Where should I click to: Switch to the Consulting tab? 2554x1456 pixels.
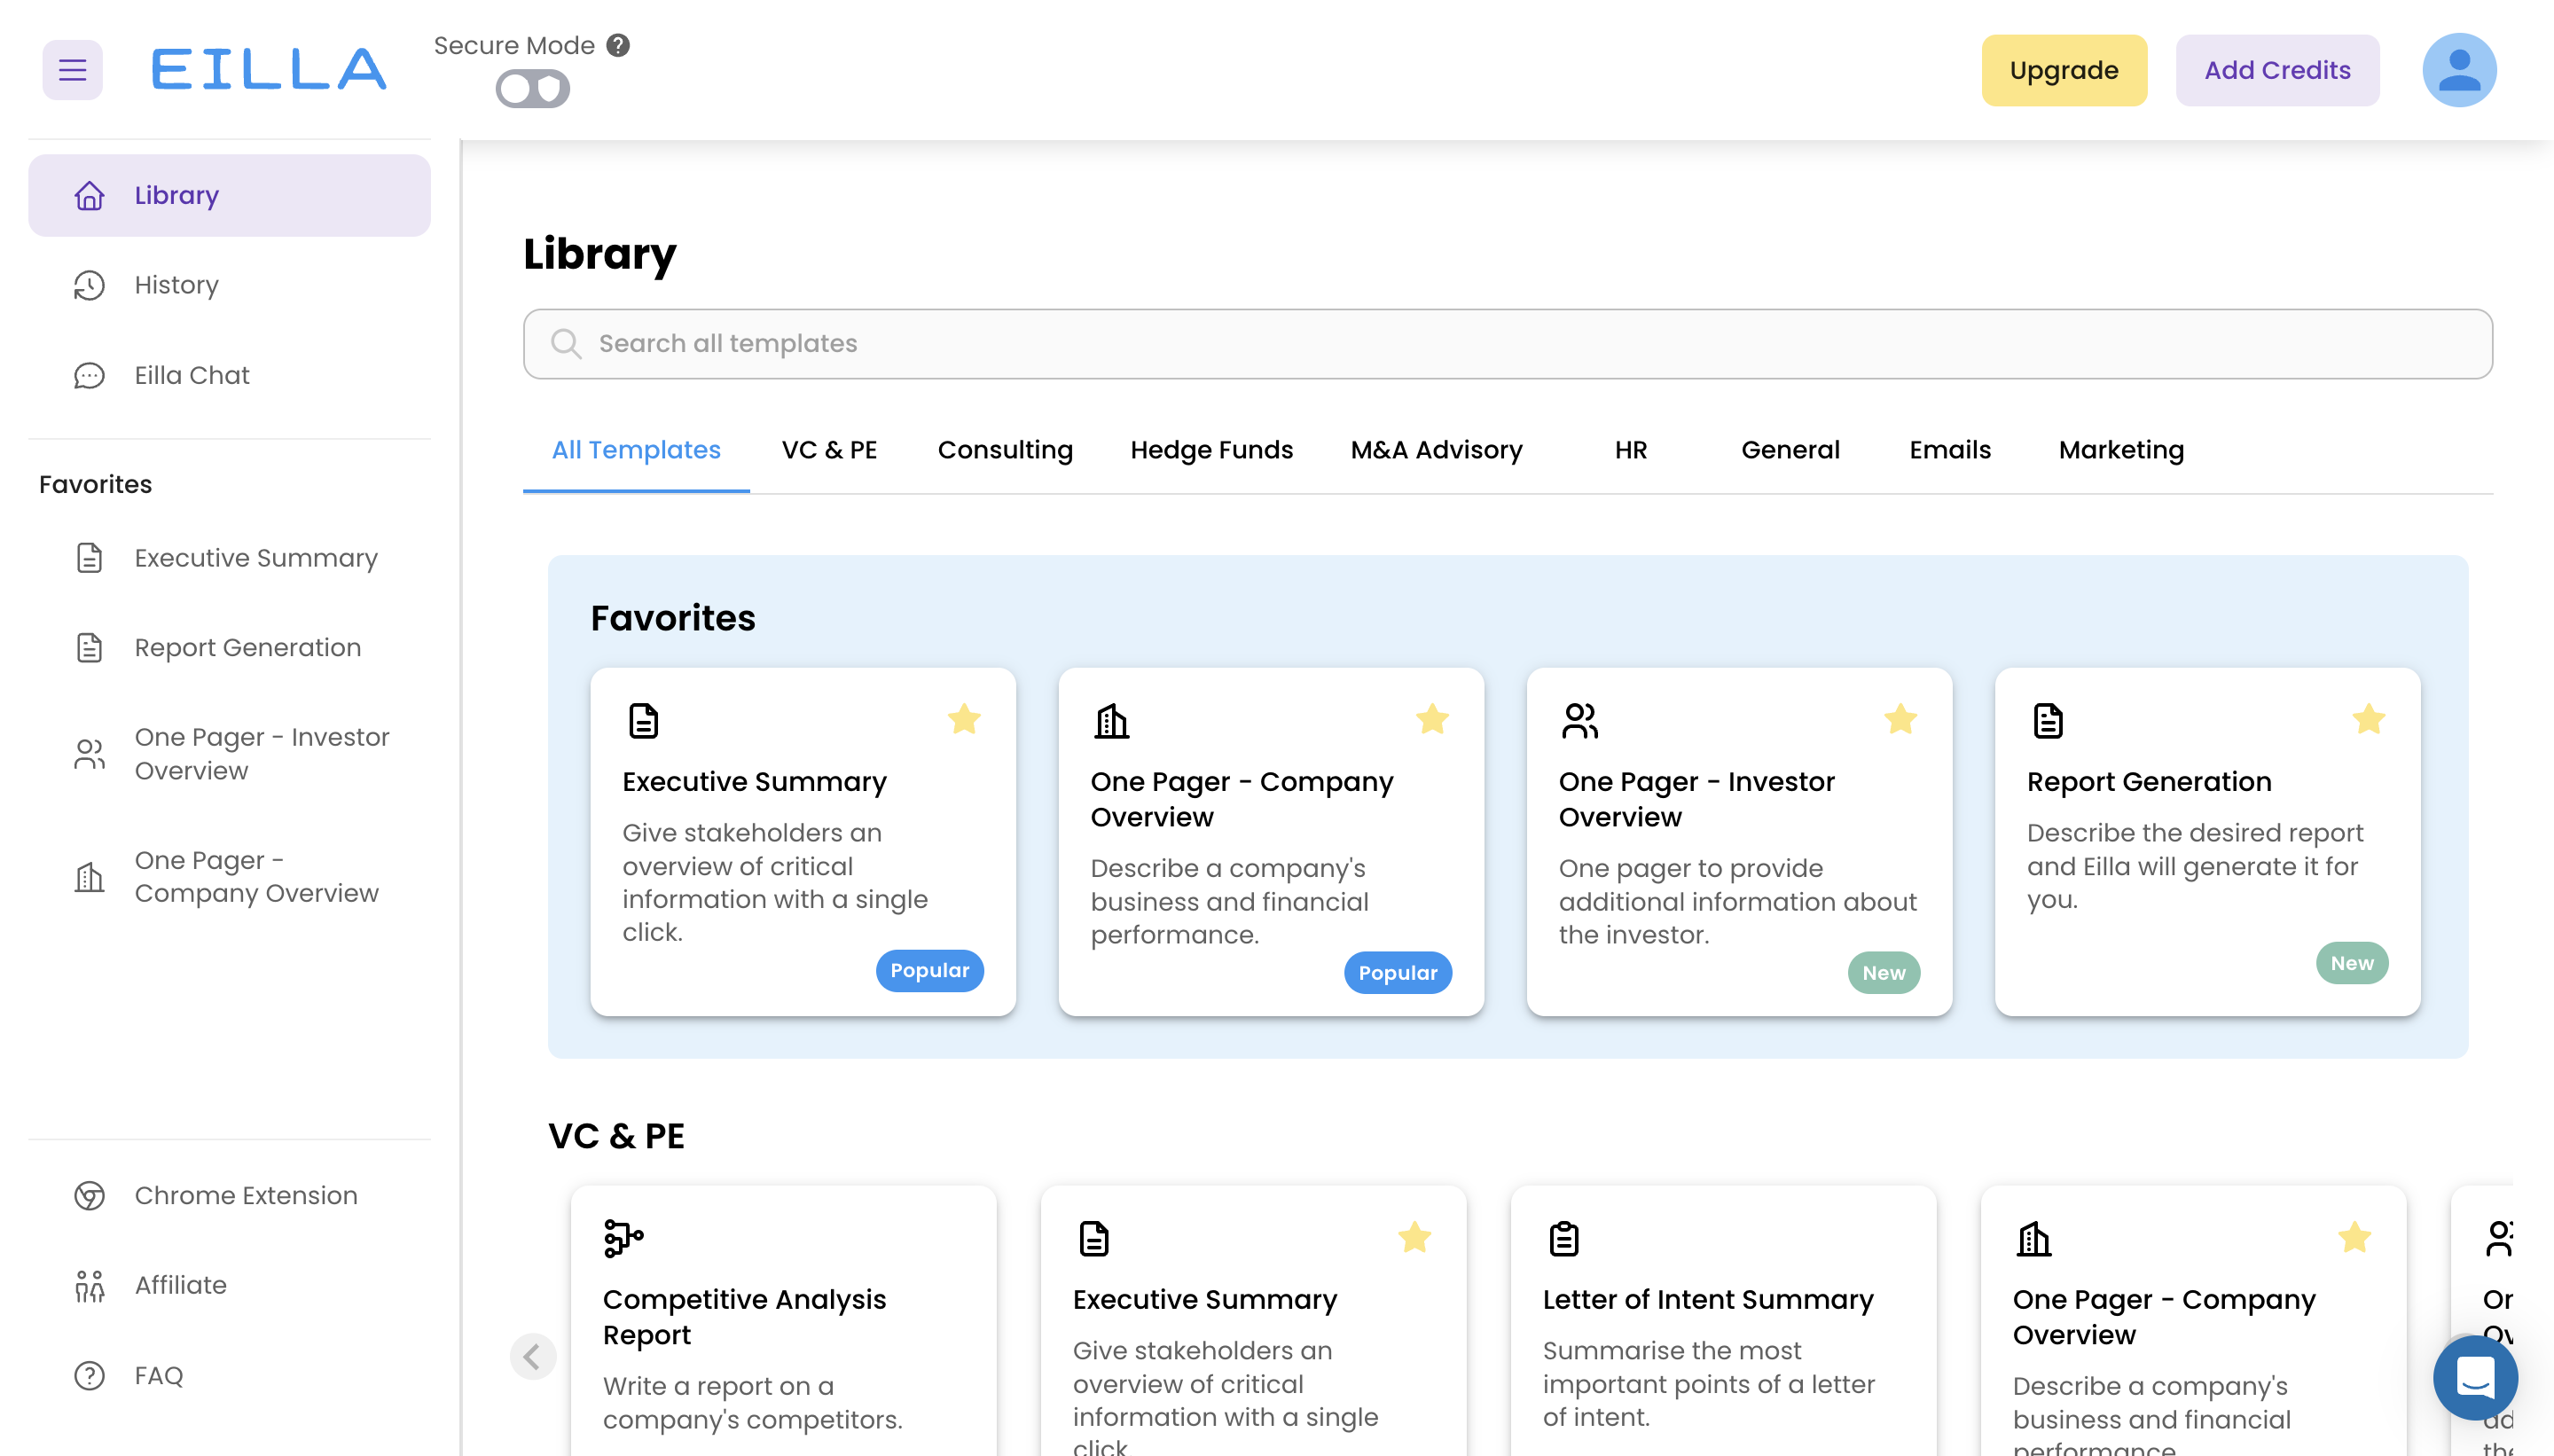click(1005, 450)
